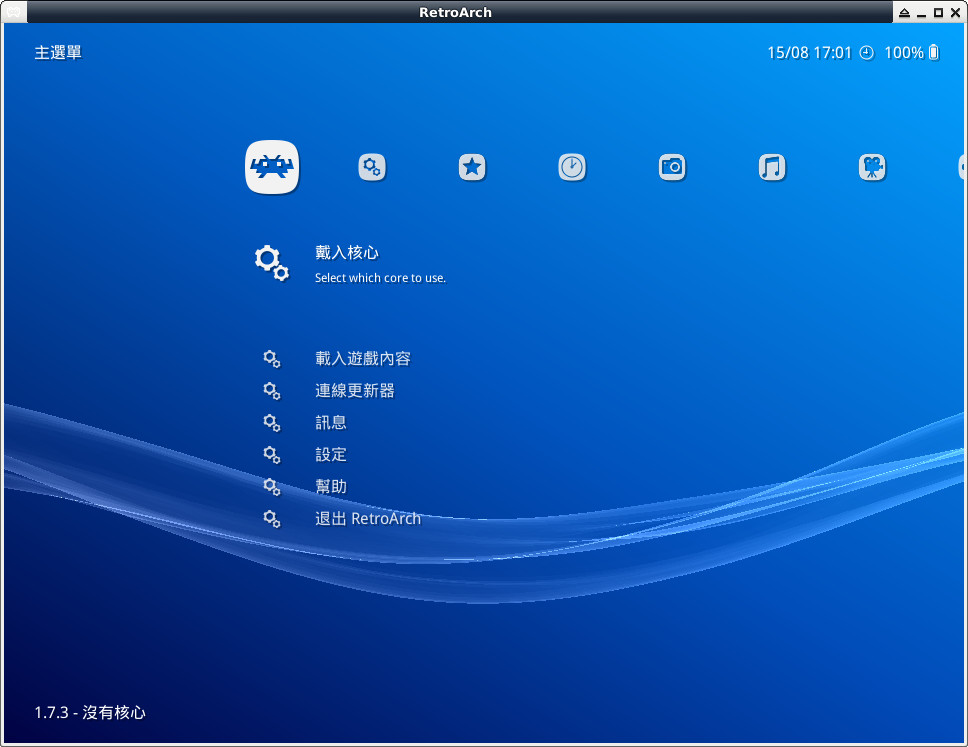Open the 連線更新器 menu entry
Screen dimensions: 968x747
pyautogui.click(x=354, y=391)
